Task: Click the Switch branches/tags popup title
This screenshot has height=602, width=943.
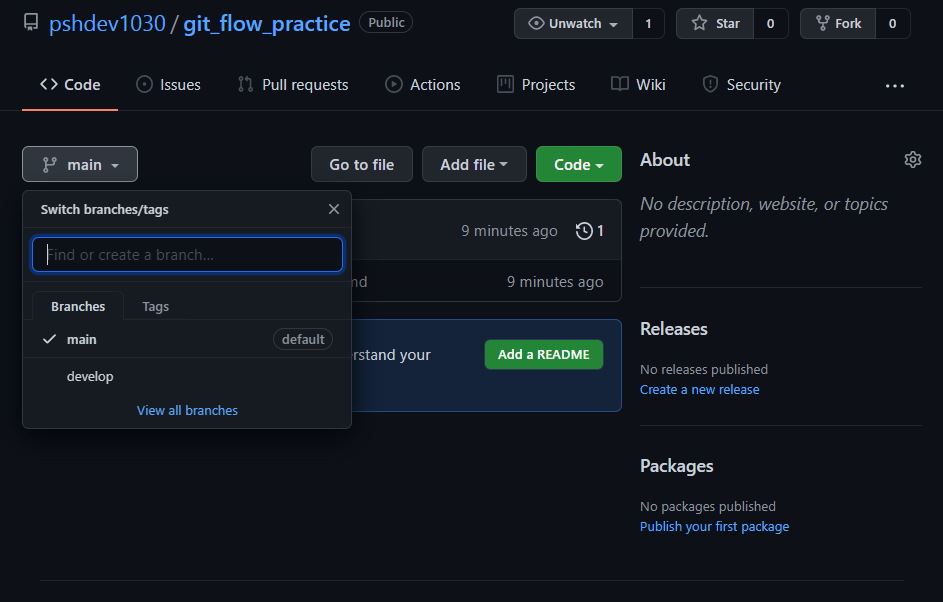Action: (105, 209)
